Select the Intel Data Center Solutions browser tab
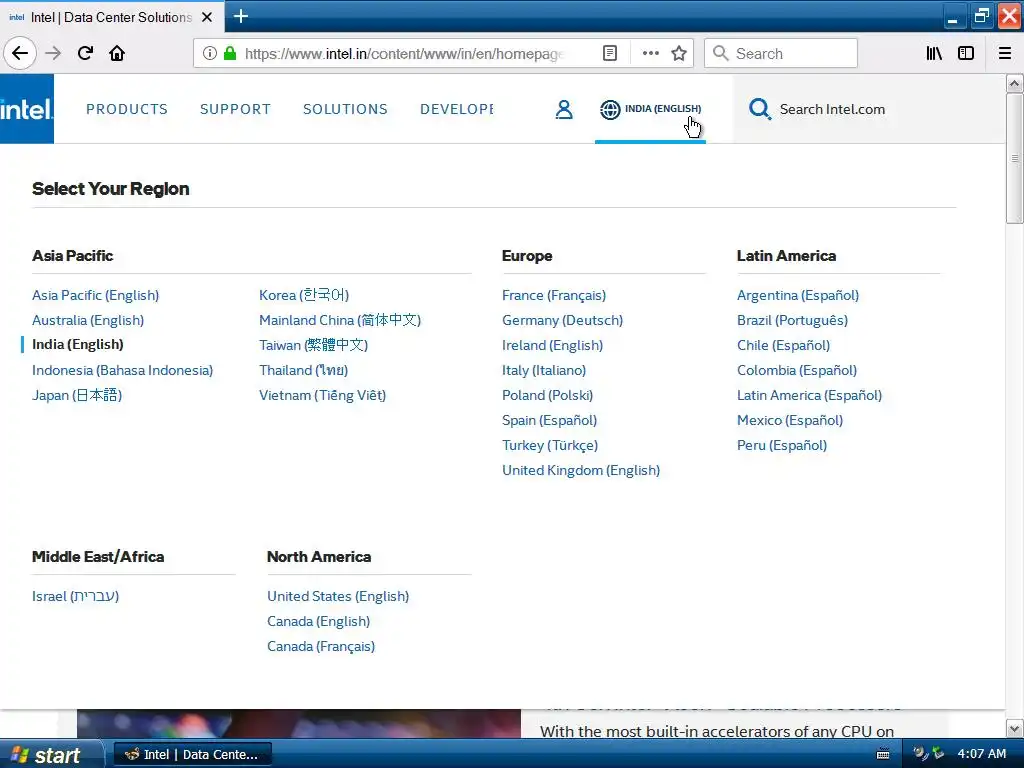Image resolution: width=1024 pixels, height=768 pixels. [111, 17]
